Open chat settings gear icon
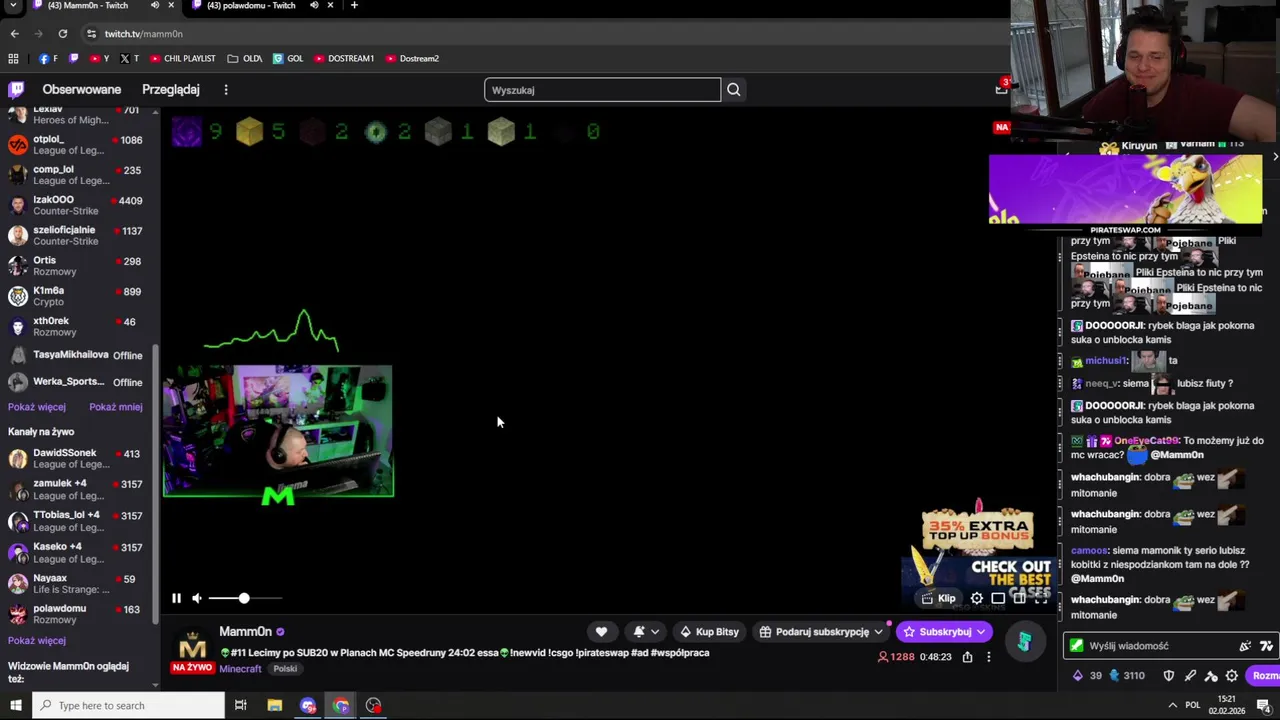 coord(1232,675)
